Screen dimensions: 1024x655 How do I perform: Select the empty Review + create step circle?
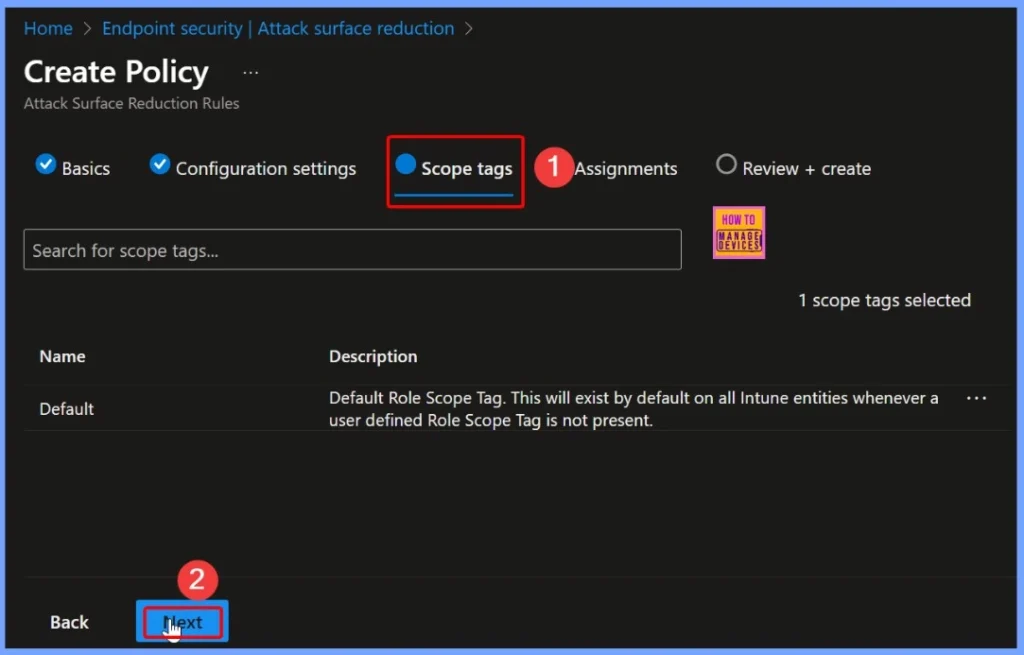coord(727,165)
